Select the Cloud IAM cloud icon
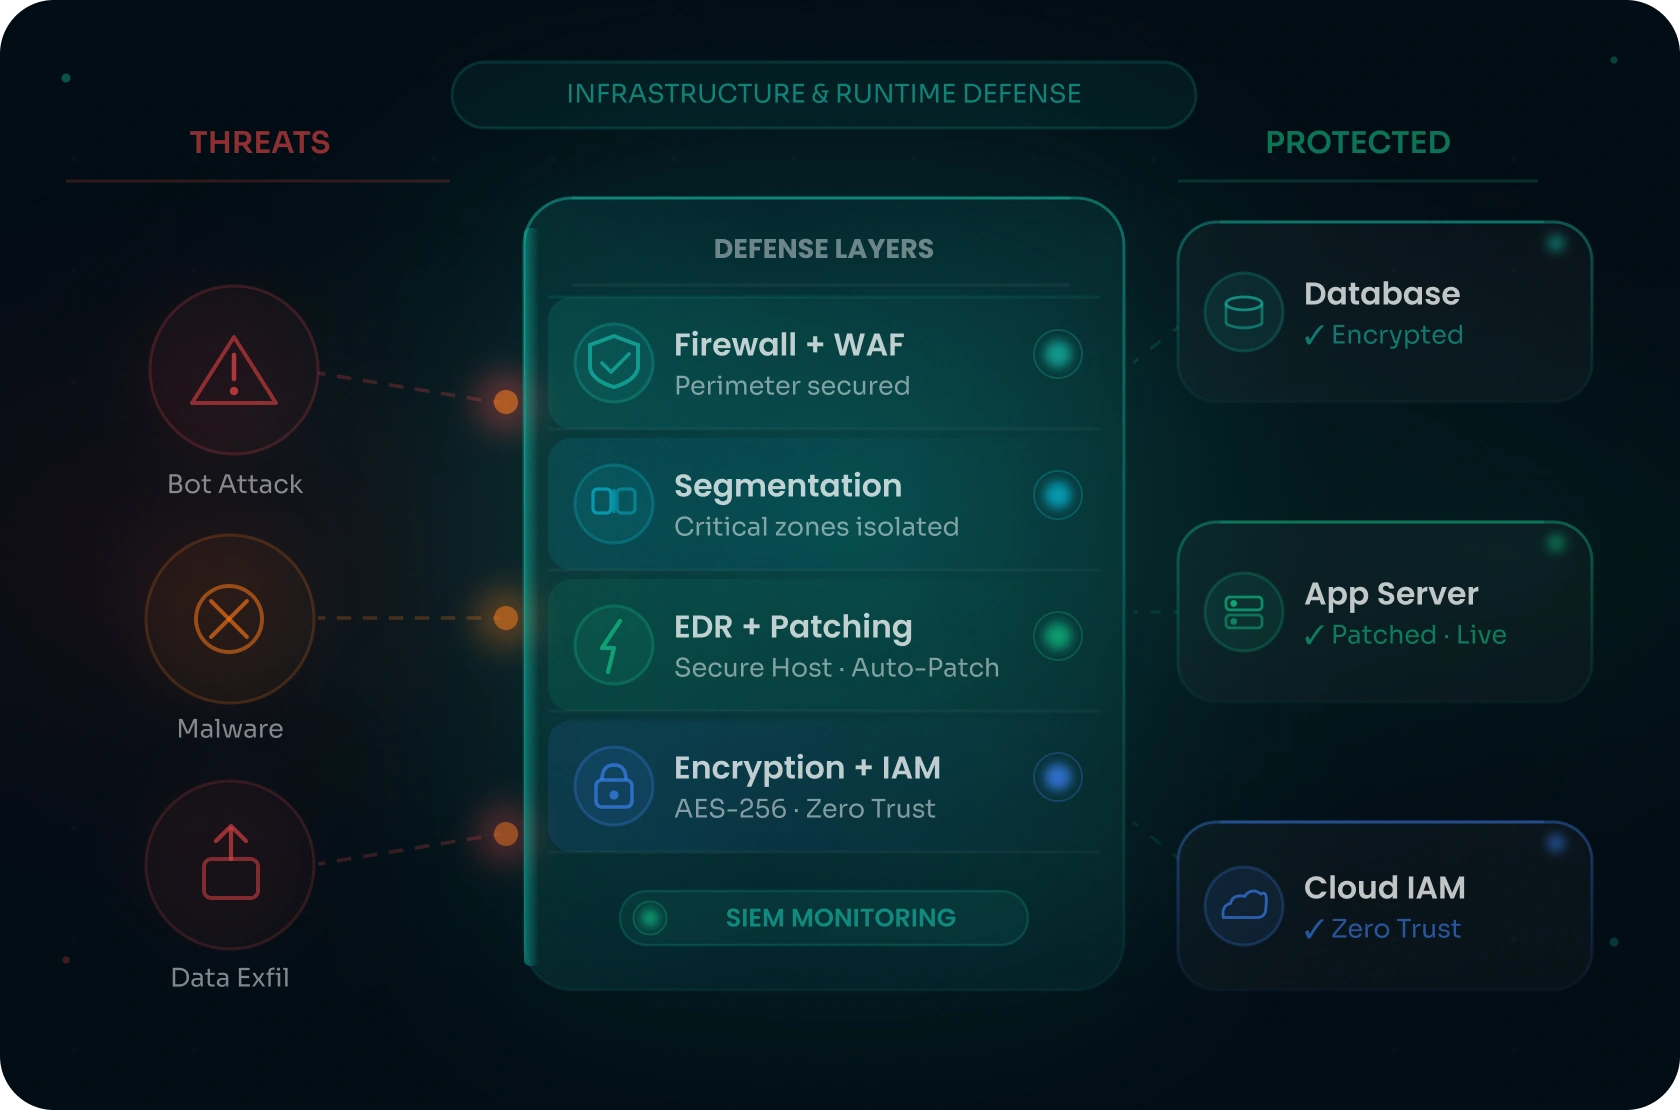 pos(1244,906)
